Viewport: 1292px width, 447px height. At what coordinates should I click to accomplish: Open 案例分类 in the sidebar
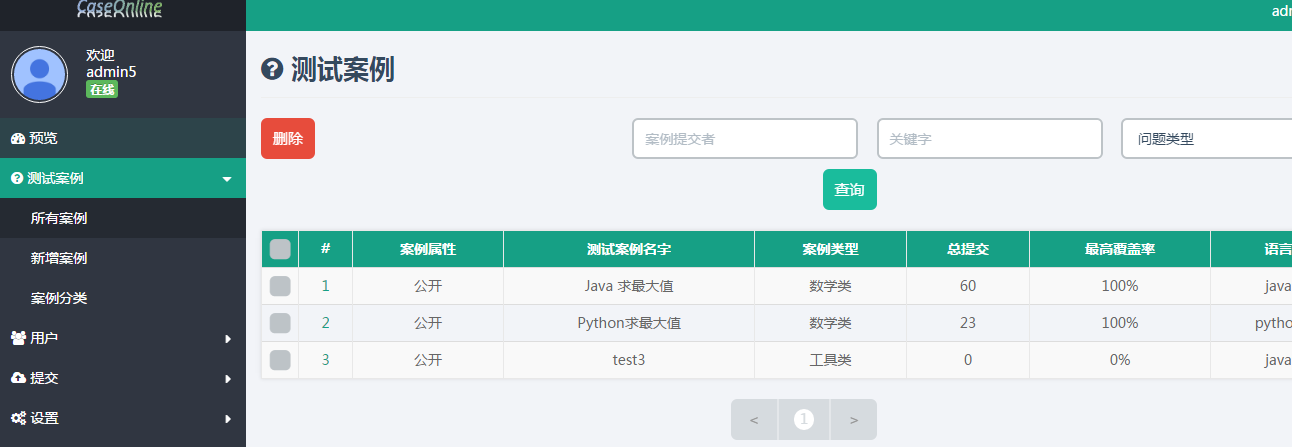pos(59,298)
